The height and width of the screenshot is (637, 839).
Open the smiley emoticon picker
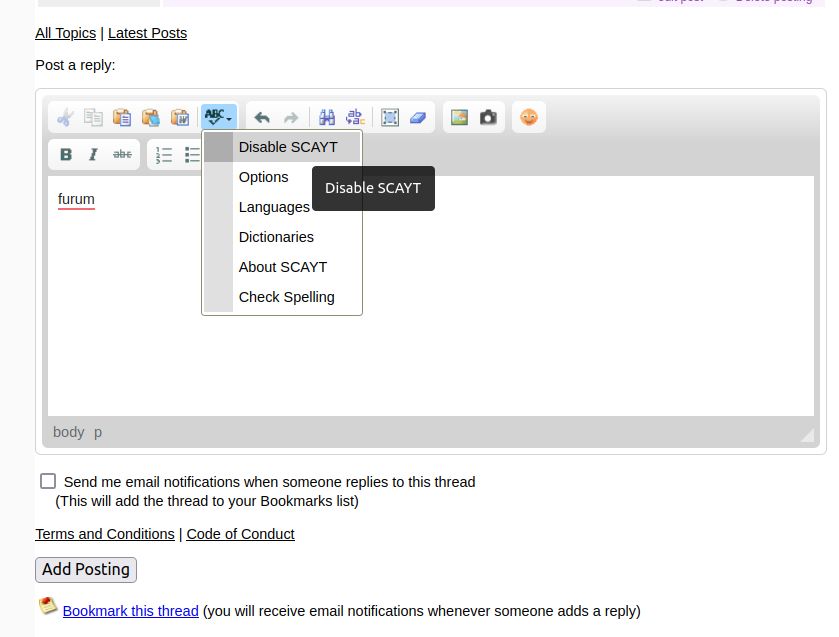tap(529, 117)
